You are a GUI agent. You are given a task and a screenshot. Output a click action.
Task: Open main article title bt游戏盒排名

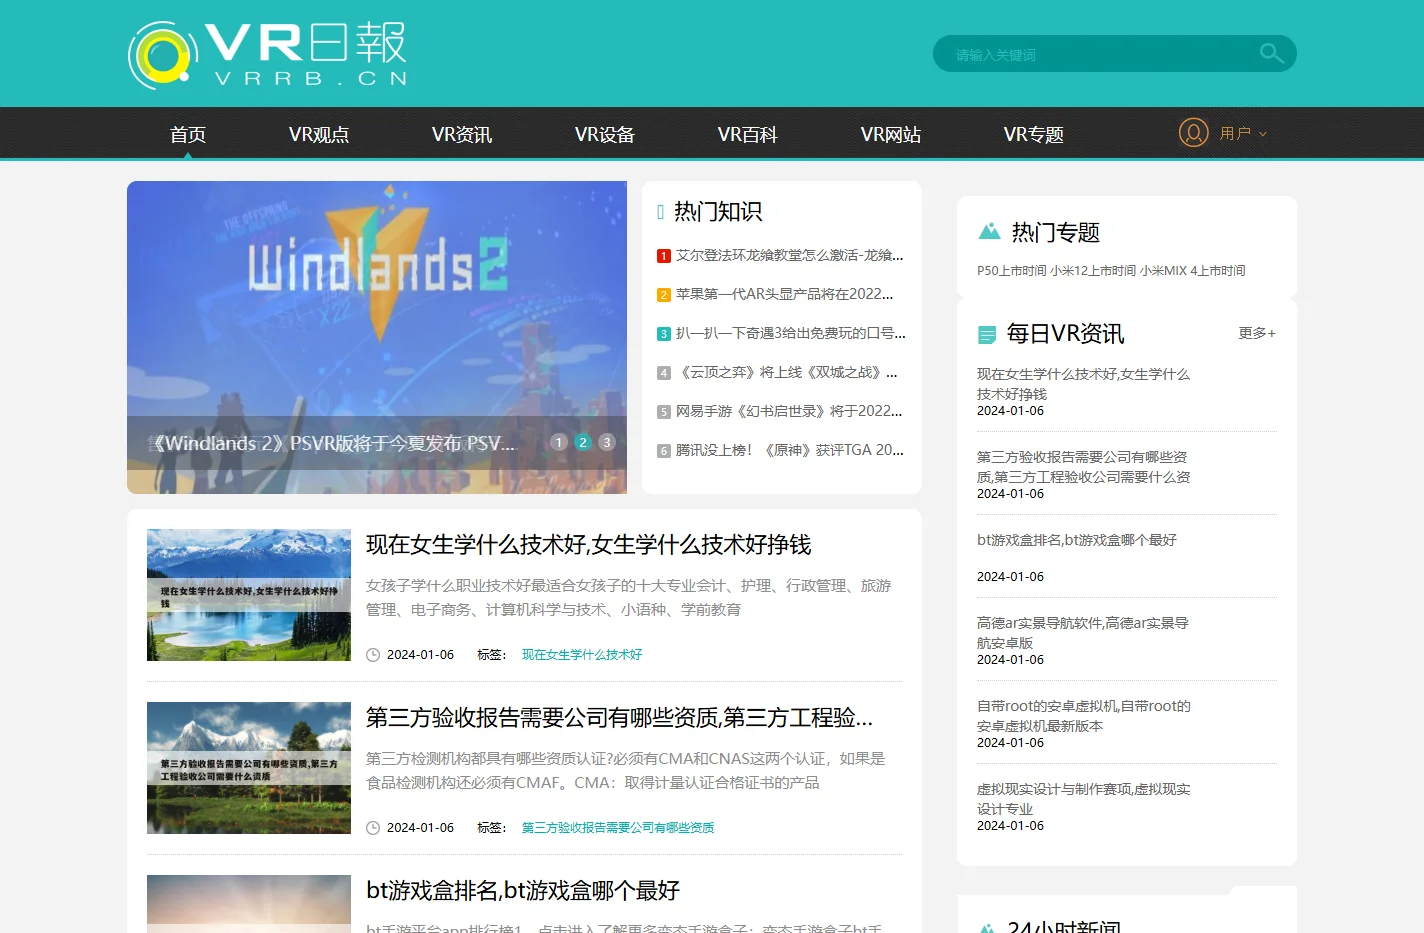[x=523, y=891]
